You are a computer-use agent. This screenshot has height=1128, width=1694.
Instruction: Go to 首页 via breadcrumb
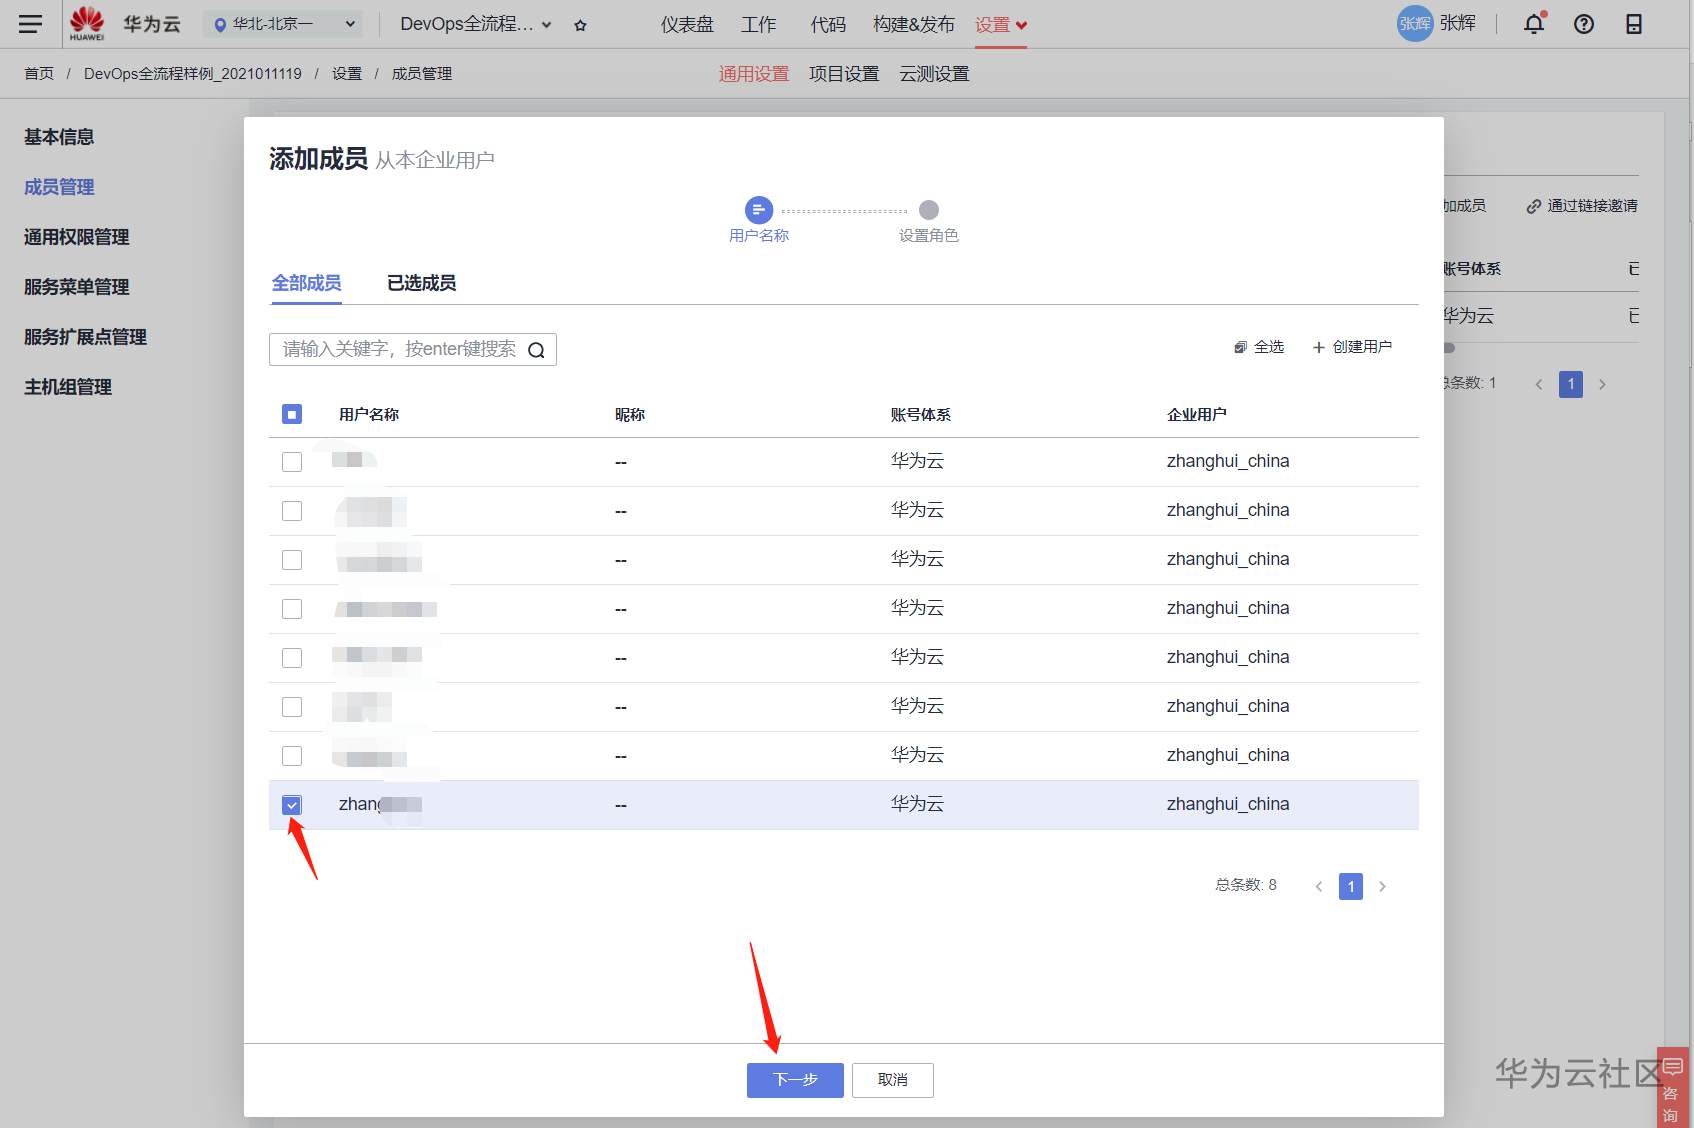pos(39,74)
